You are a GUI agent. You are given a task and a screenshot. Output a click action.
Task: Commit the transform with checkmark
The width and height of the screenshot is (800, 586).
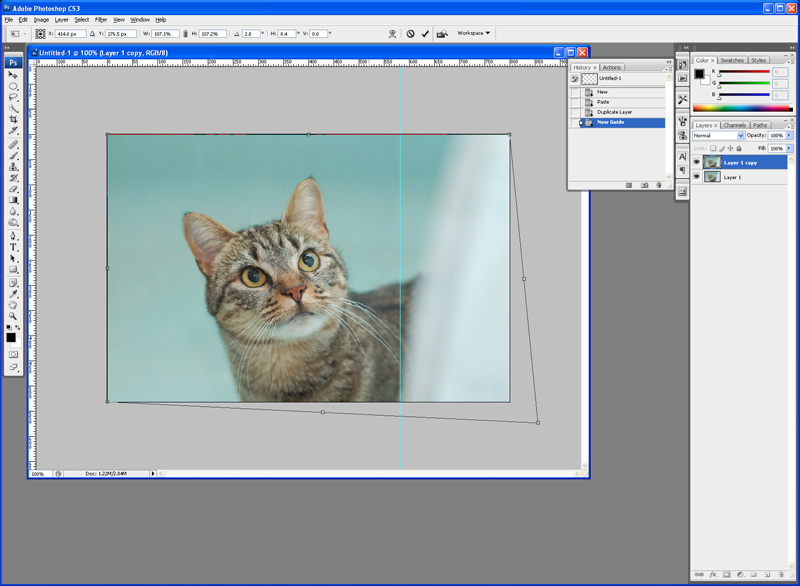click(x=425, y=34)
